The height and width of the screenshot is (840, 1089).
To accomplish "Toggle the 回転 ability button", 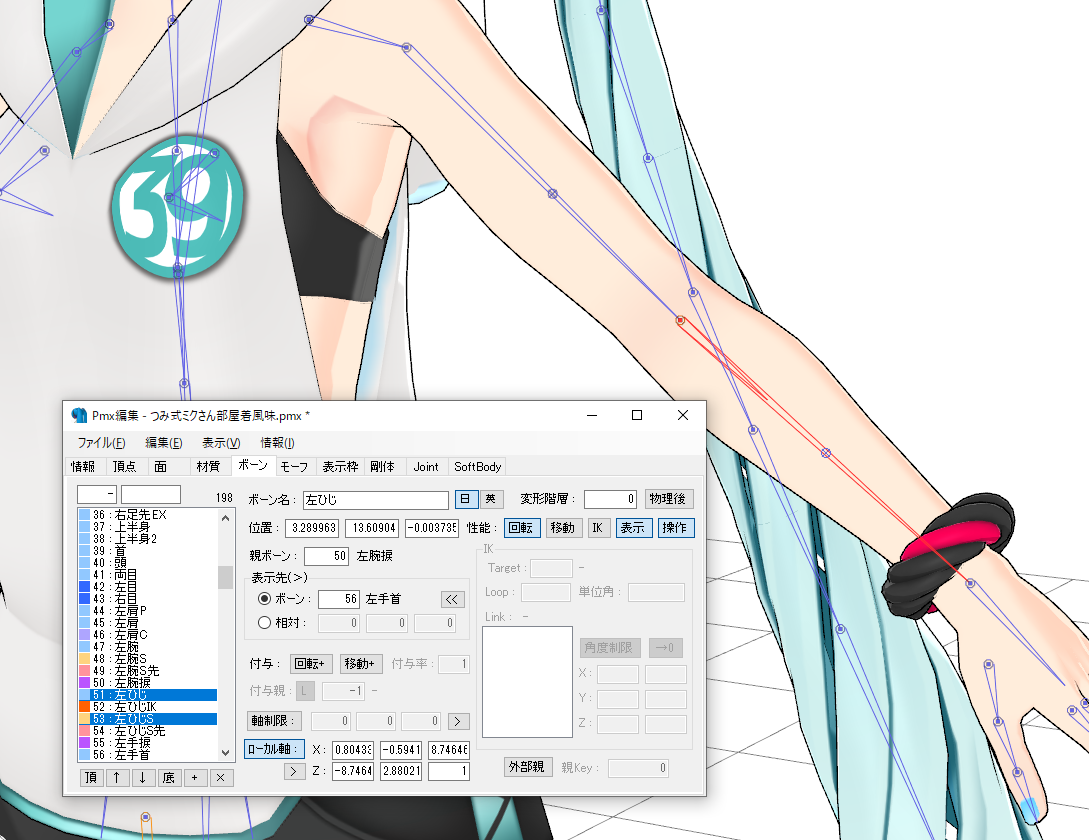I will click(522, 528).
